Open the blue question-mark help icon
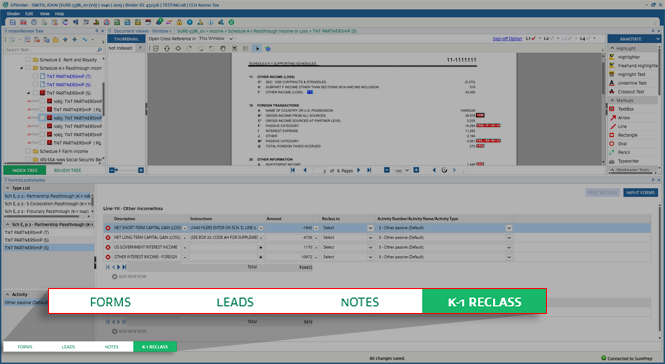Screen dimensions: 665x364 click(x=190, y=22)
